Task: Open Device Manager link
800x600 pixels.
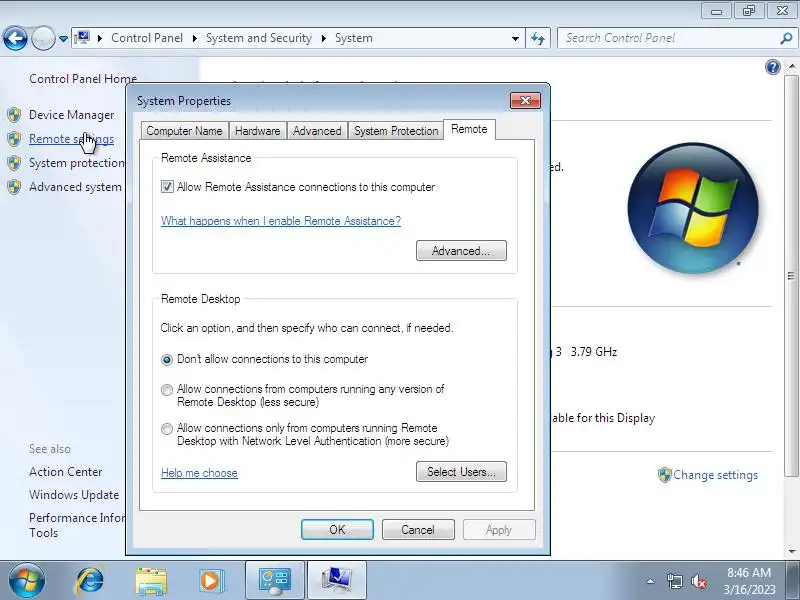Action: coord(71,115)
